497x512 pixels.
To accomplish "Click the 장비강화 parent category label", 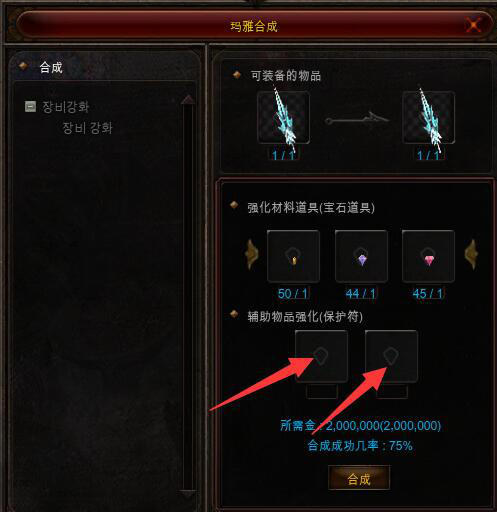I will coord(66,107).
